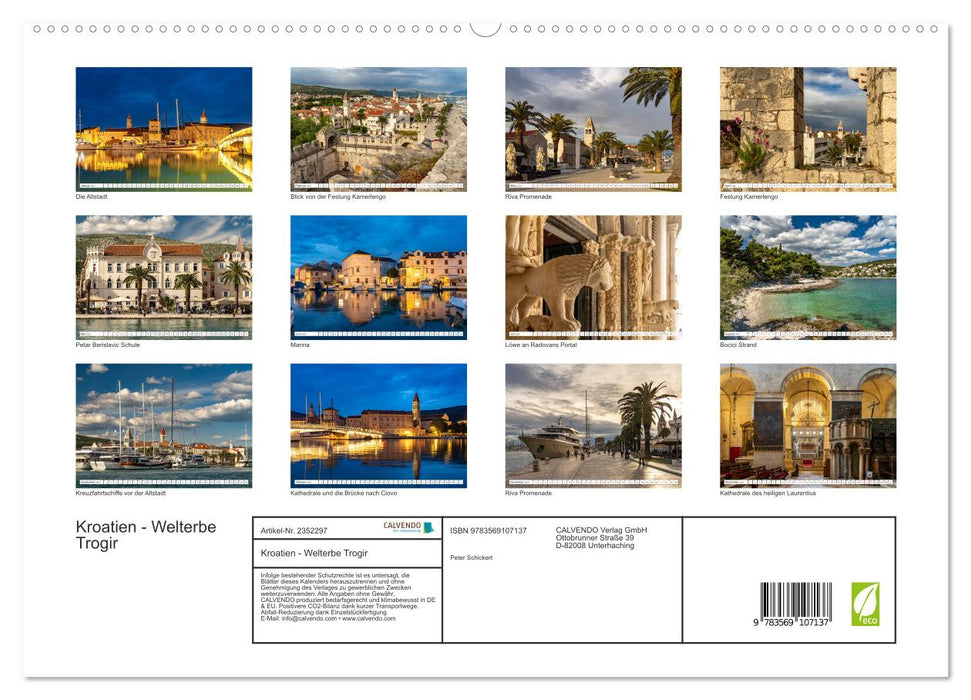Viewport: 971px width, 700px height.
Task: Click the 'Festung Kamerlengo' caption text
Action: click(749, 196)
